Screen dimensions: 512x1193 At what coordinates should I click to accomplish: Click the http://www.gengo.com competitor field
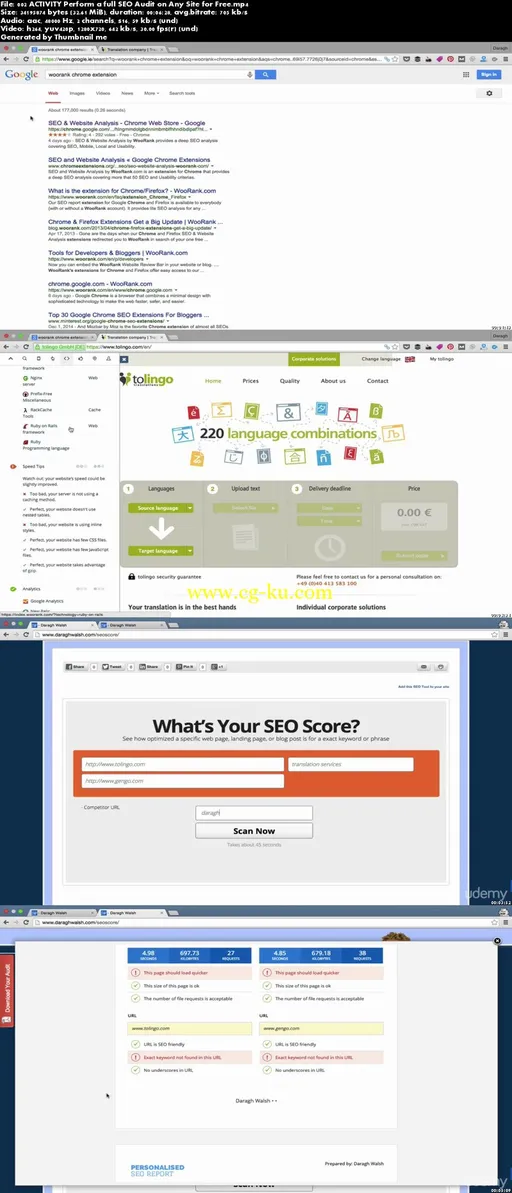[183, 781]
